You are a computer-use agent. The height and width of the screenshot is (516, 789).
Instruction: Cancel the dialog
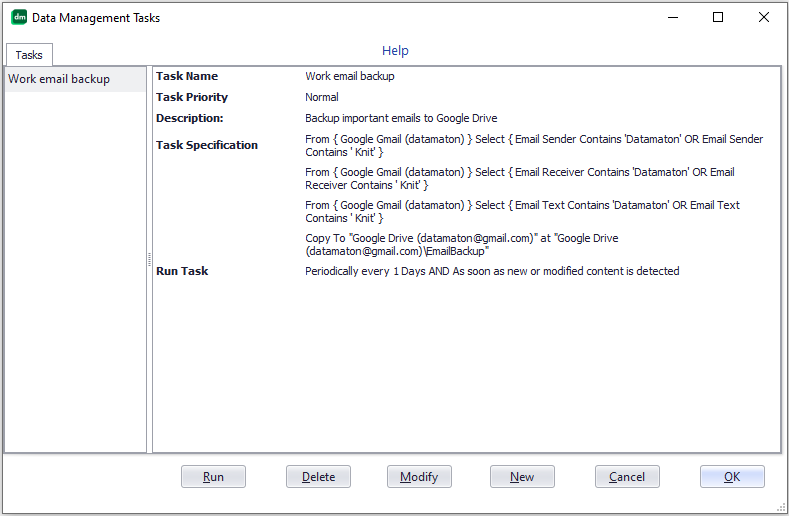click(x=627, y=477)
